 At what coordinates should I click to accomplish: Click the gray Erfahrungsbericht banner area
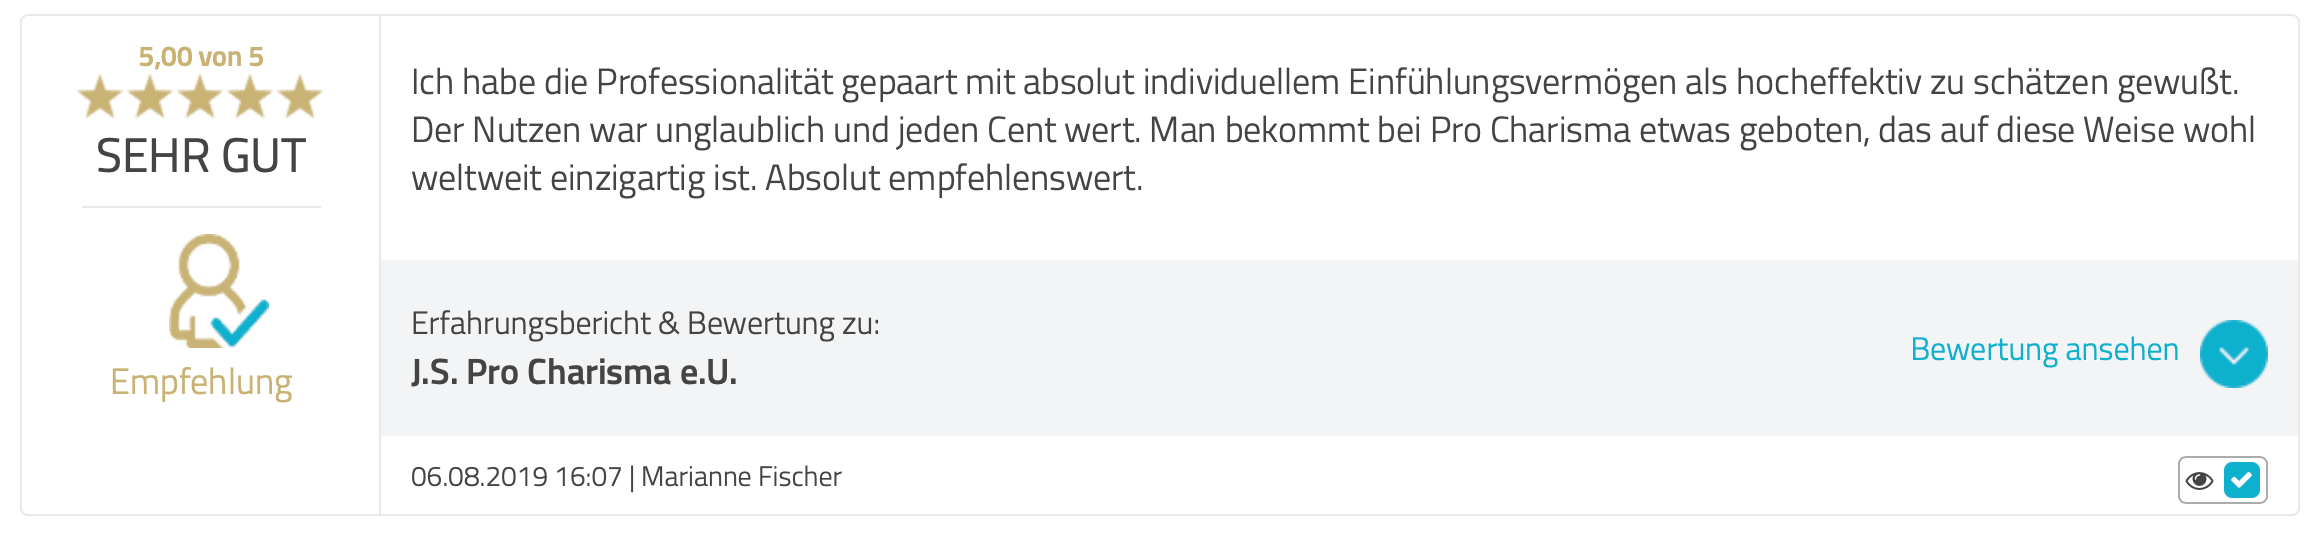coord(1339,348)
